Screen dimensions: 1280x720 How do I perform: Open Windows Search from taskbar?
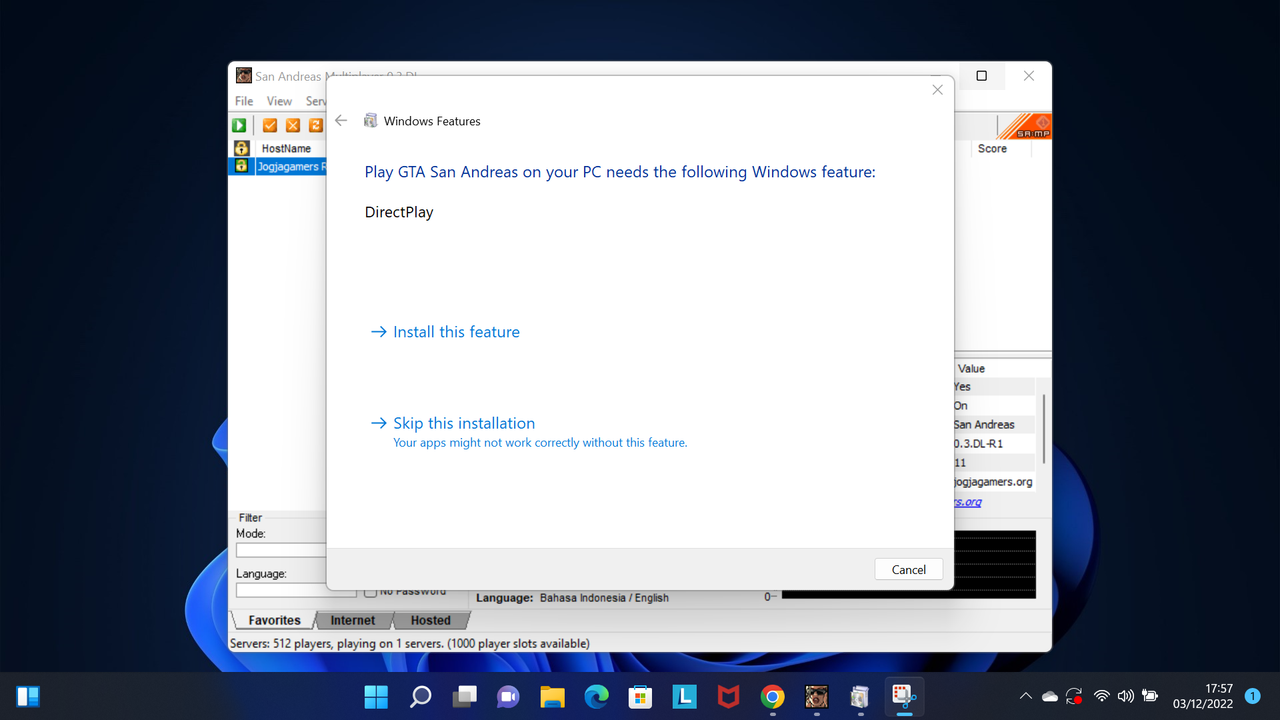[x=420, y=696]
